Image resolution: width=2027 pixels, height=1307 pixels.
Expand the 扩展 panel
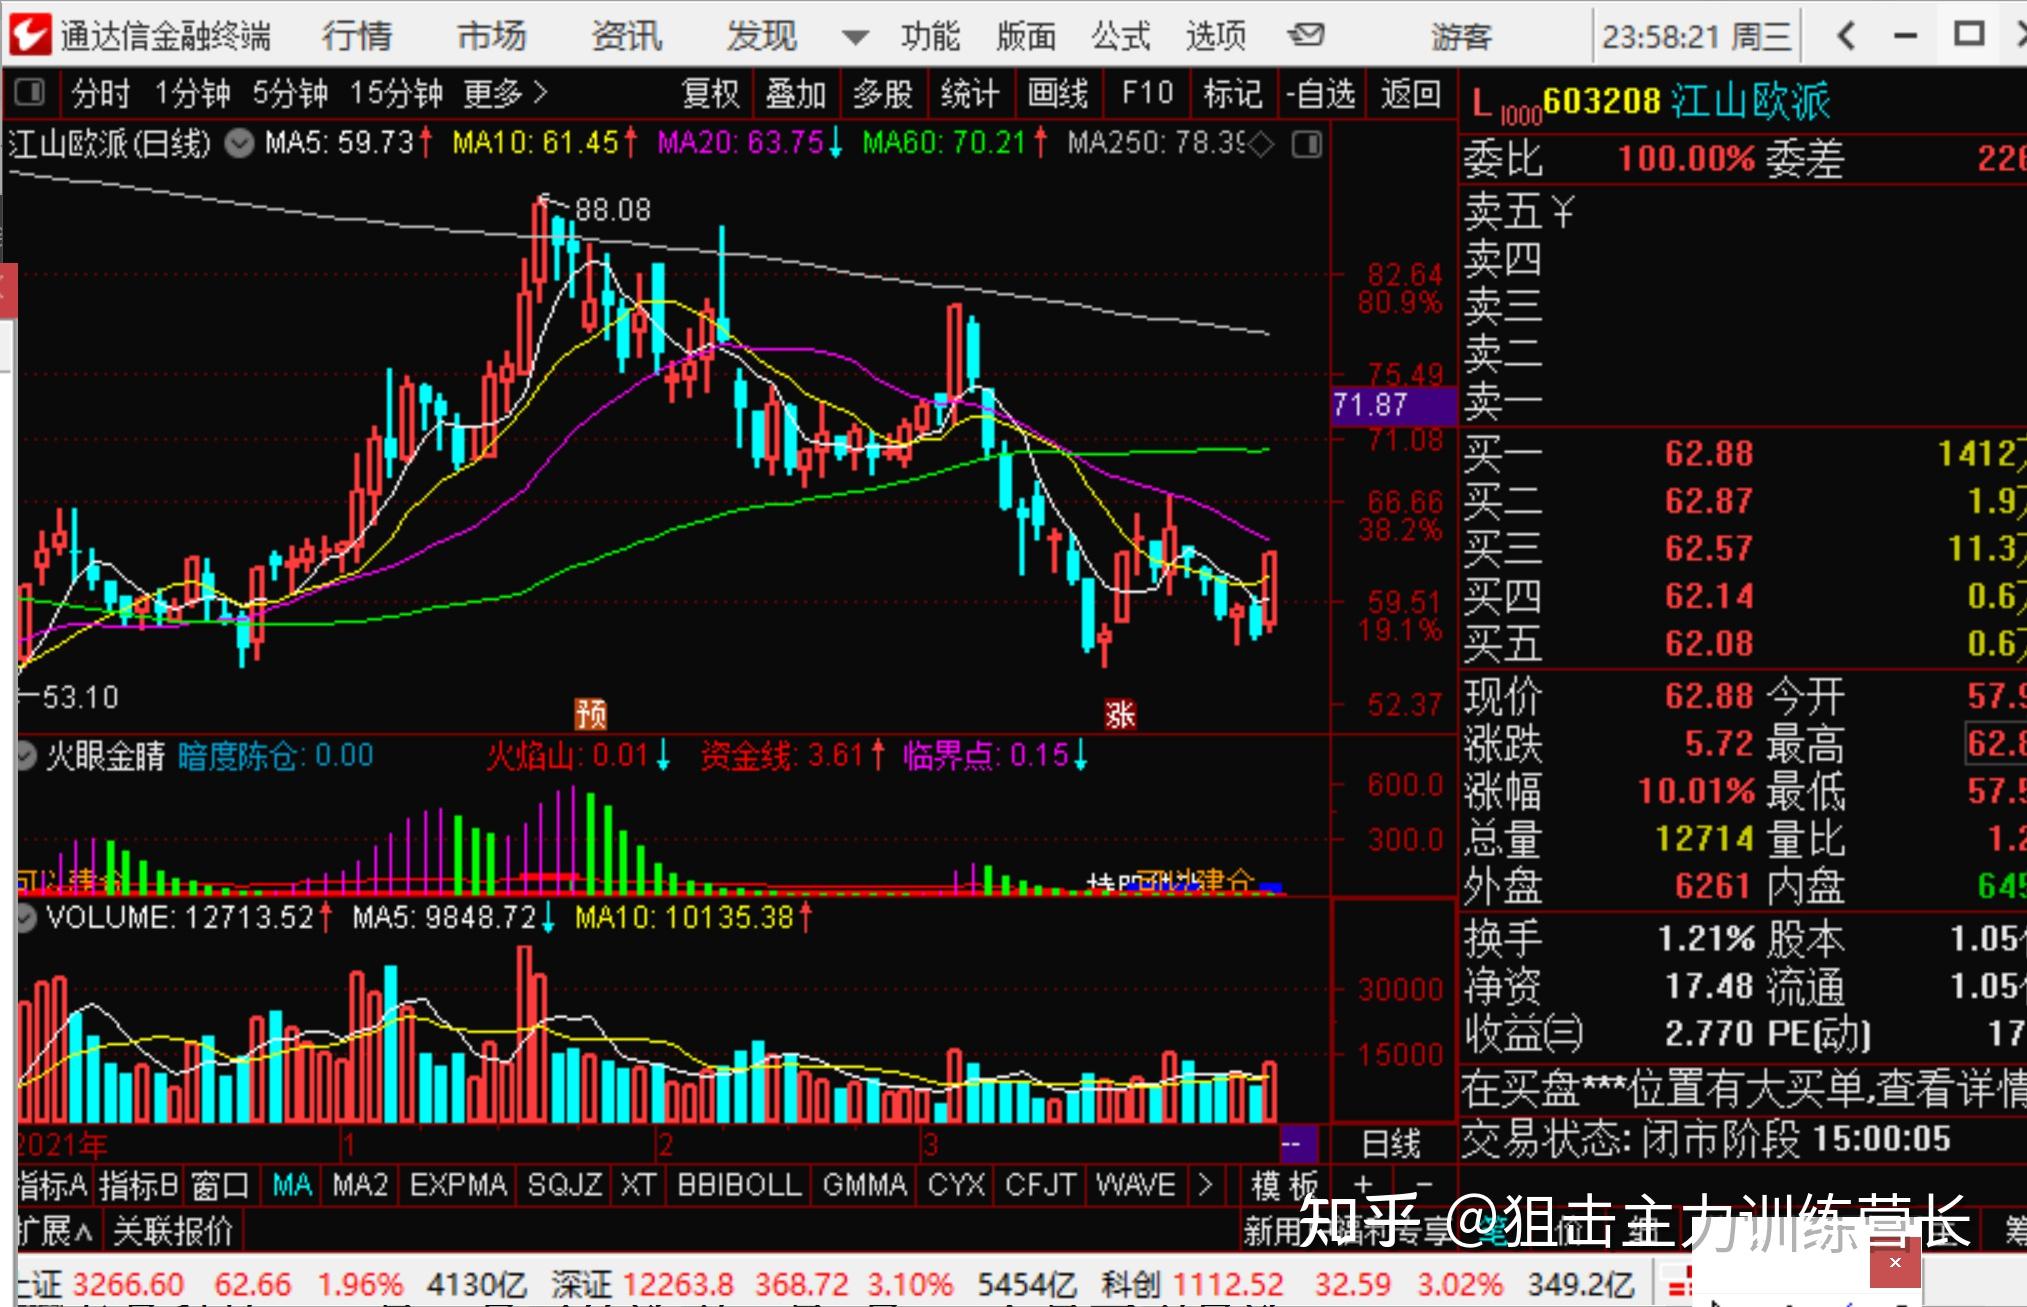tap(56, 1230)
